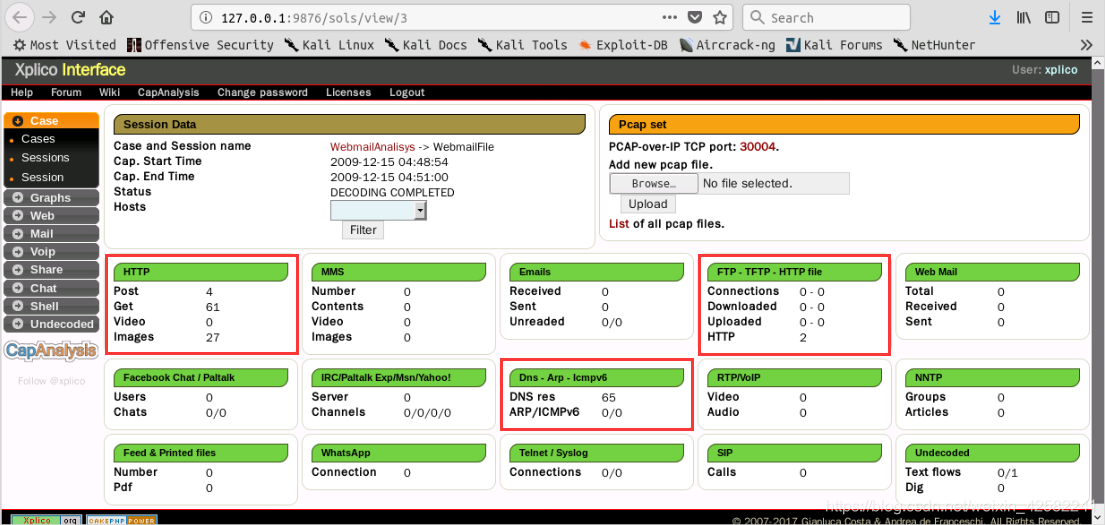The image size is (1105, 525).
Task: Click the DNS res value 65
Action: pos(609,397)
